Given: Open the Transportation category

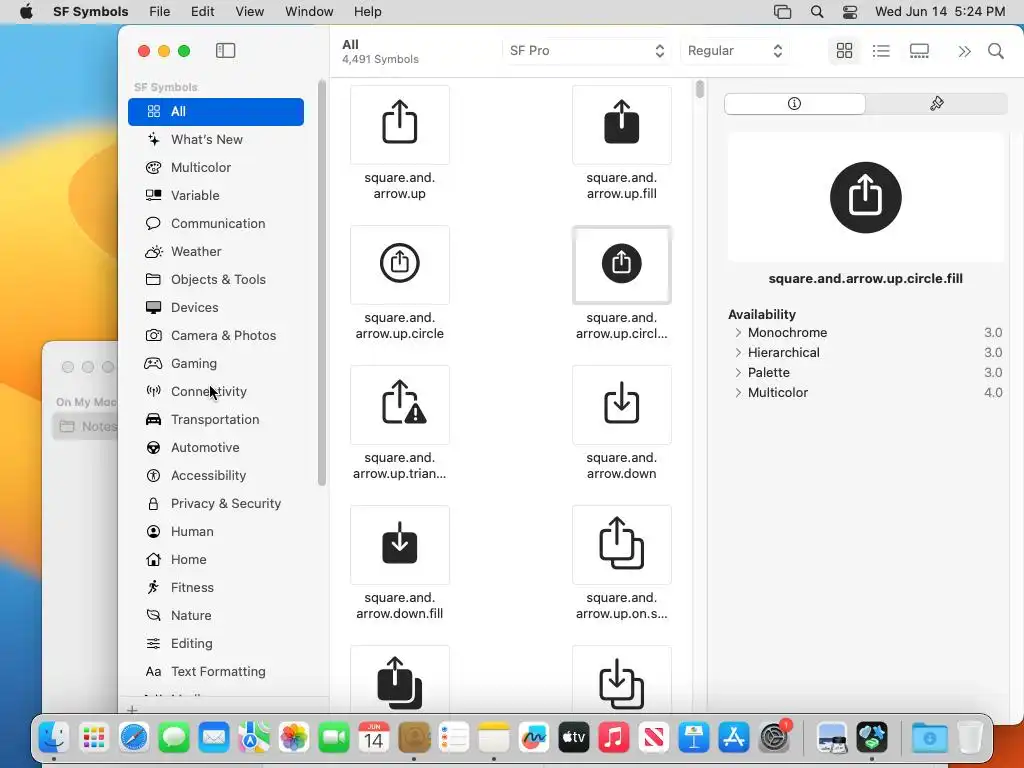Looking at the screenshot, I should (x=216, y=420).
